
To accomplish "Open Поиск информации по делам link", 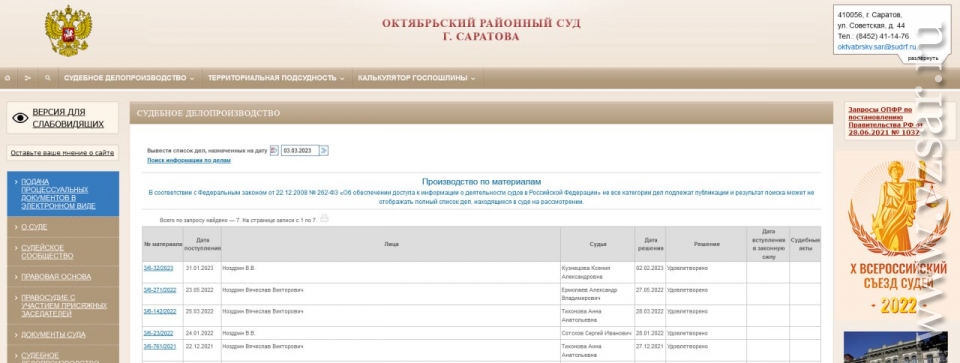I will (189, 160).
